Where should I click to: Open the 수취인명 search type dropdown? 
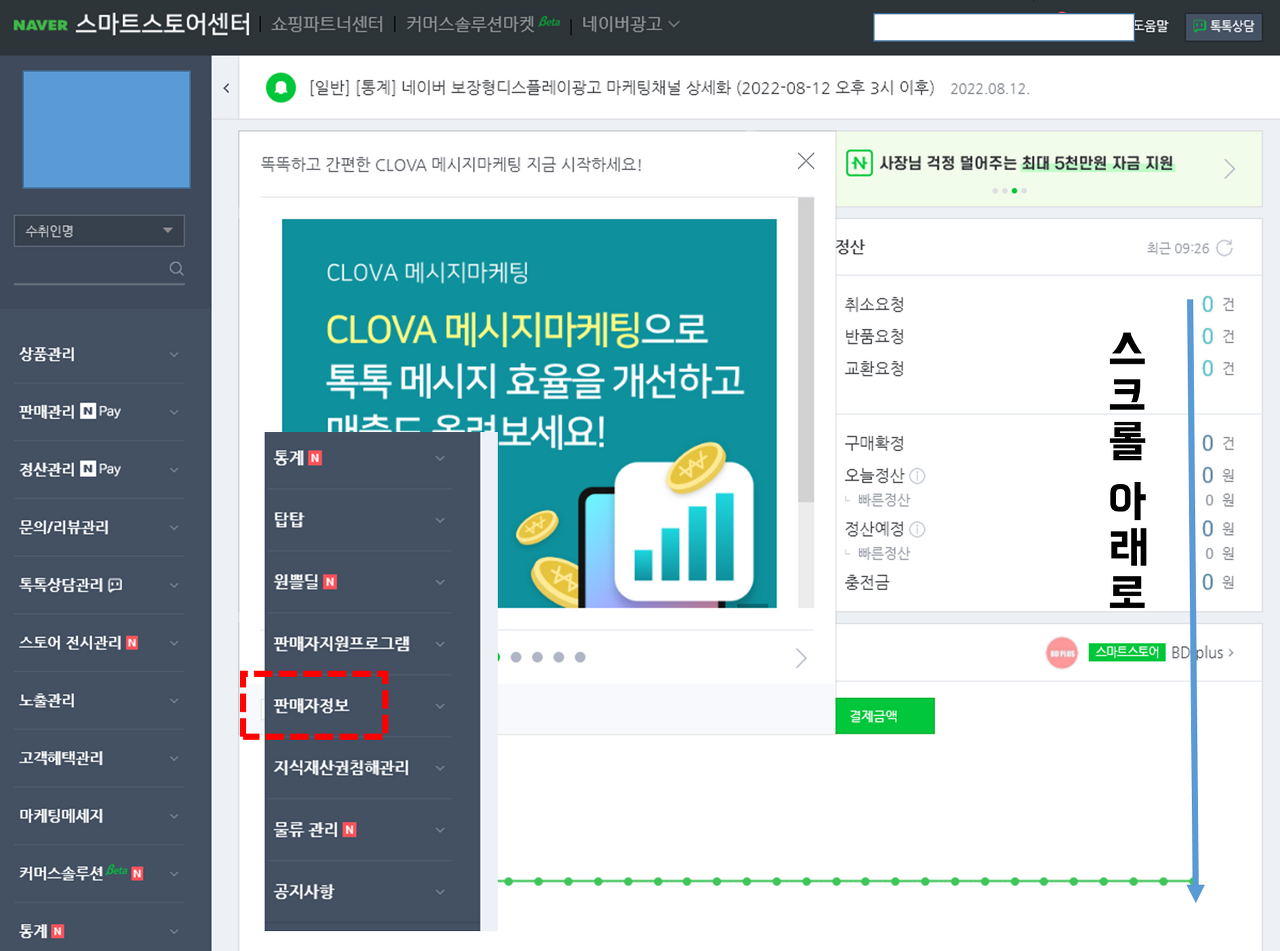pyautogui.click(x=99, y=231)
